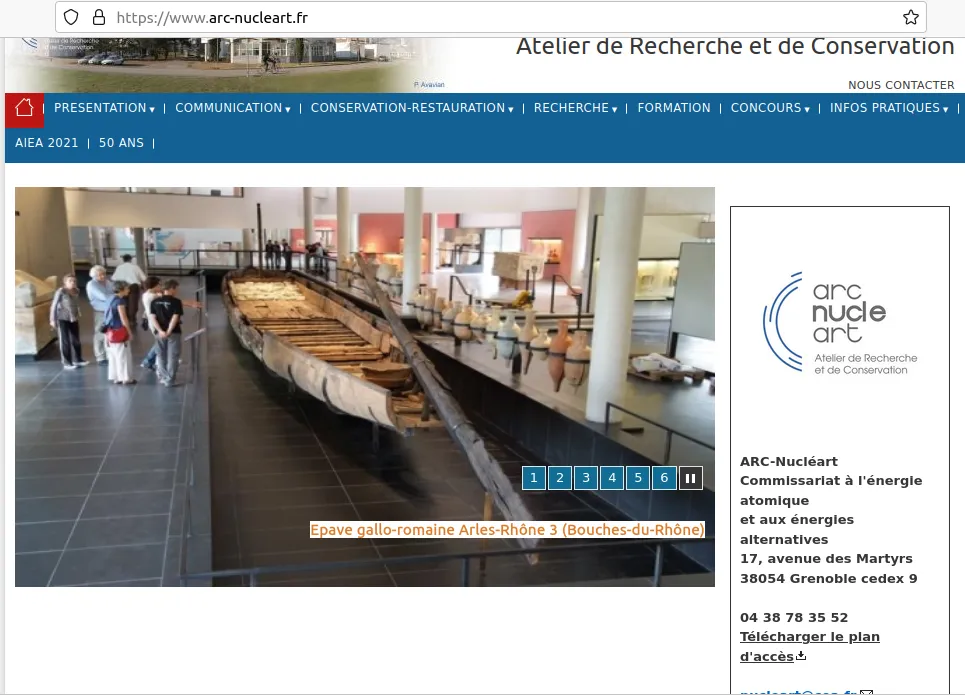This screenshot has height=695, width=965.
Task: Switch to slide 3 in the slideshow
Action: (x=586, y=478)
